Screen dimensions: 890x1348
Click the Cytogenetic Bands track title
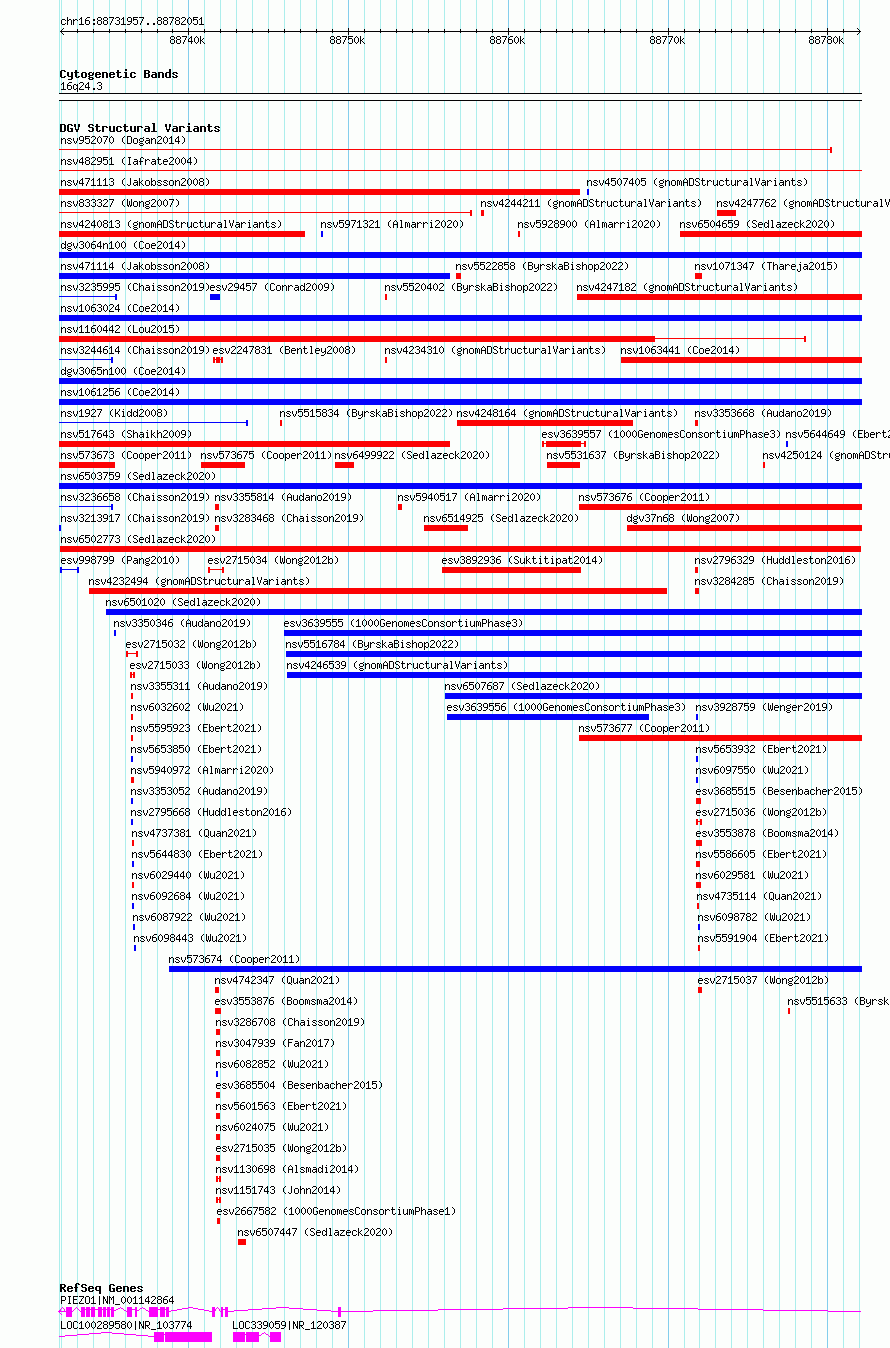(x=119, y=74)
